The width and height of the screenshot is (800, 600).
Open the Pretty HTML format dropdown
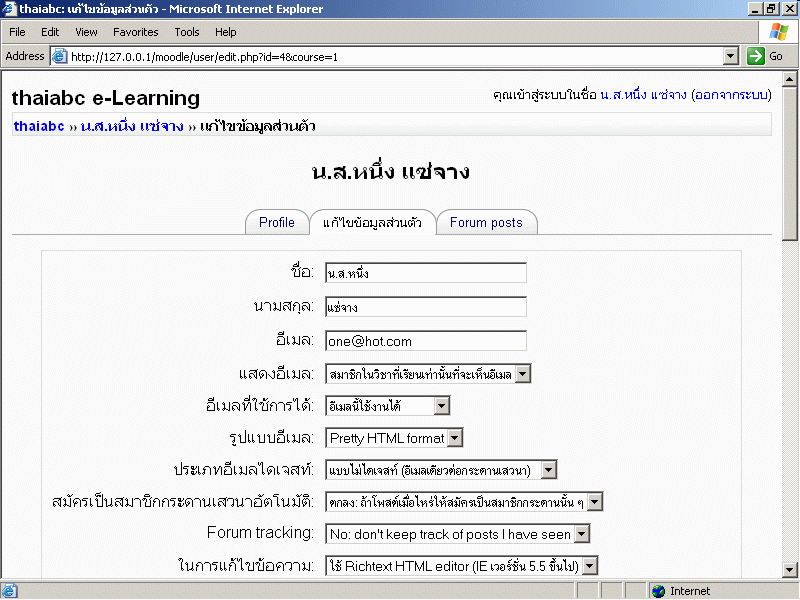pyautogui.click(x=454, y=438)
